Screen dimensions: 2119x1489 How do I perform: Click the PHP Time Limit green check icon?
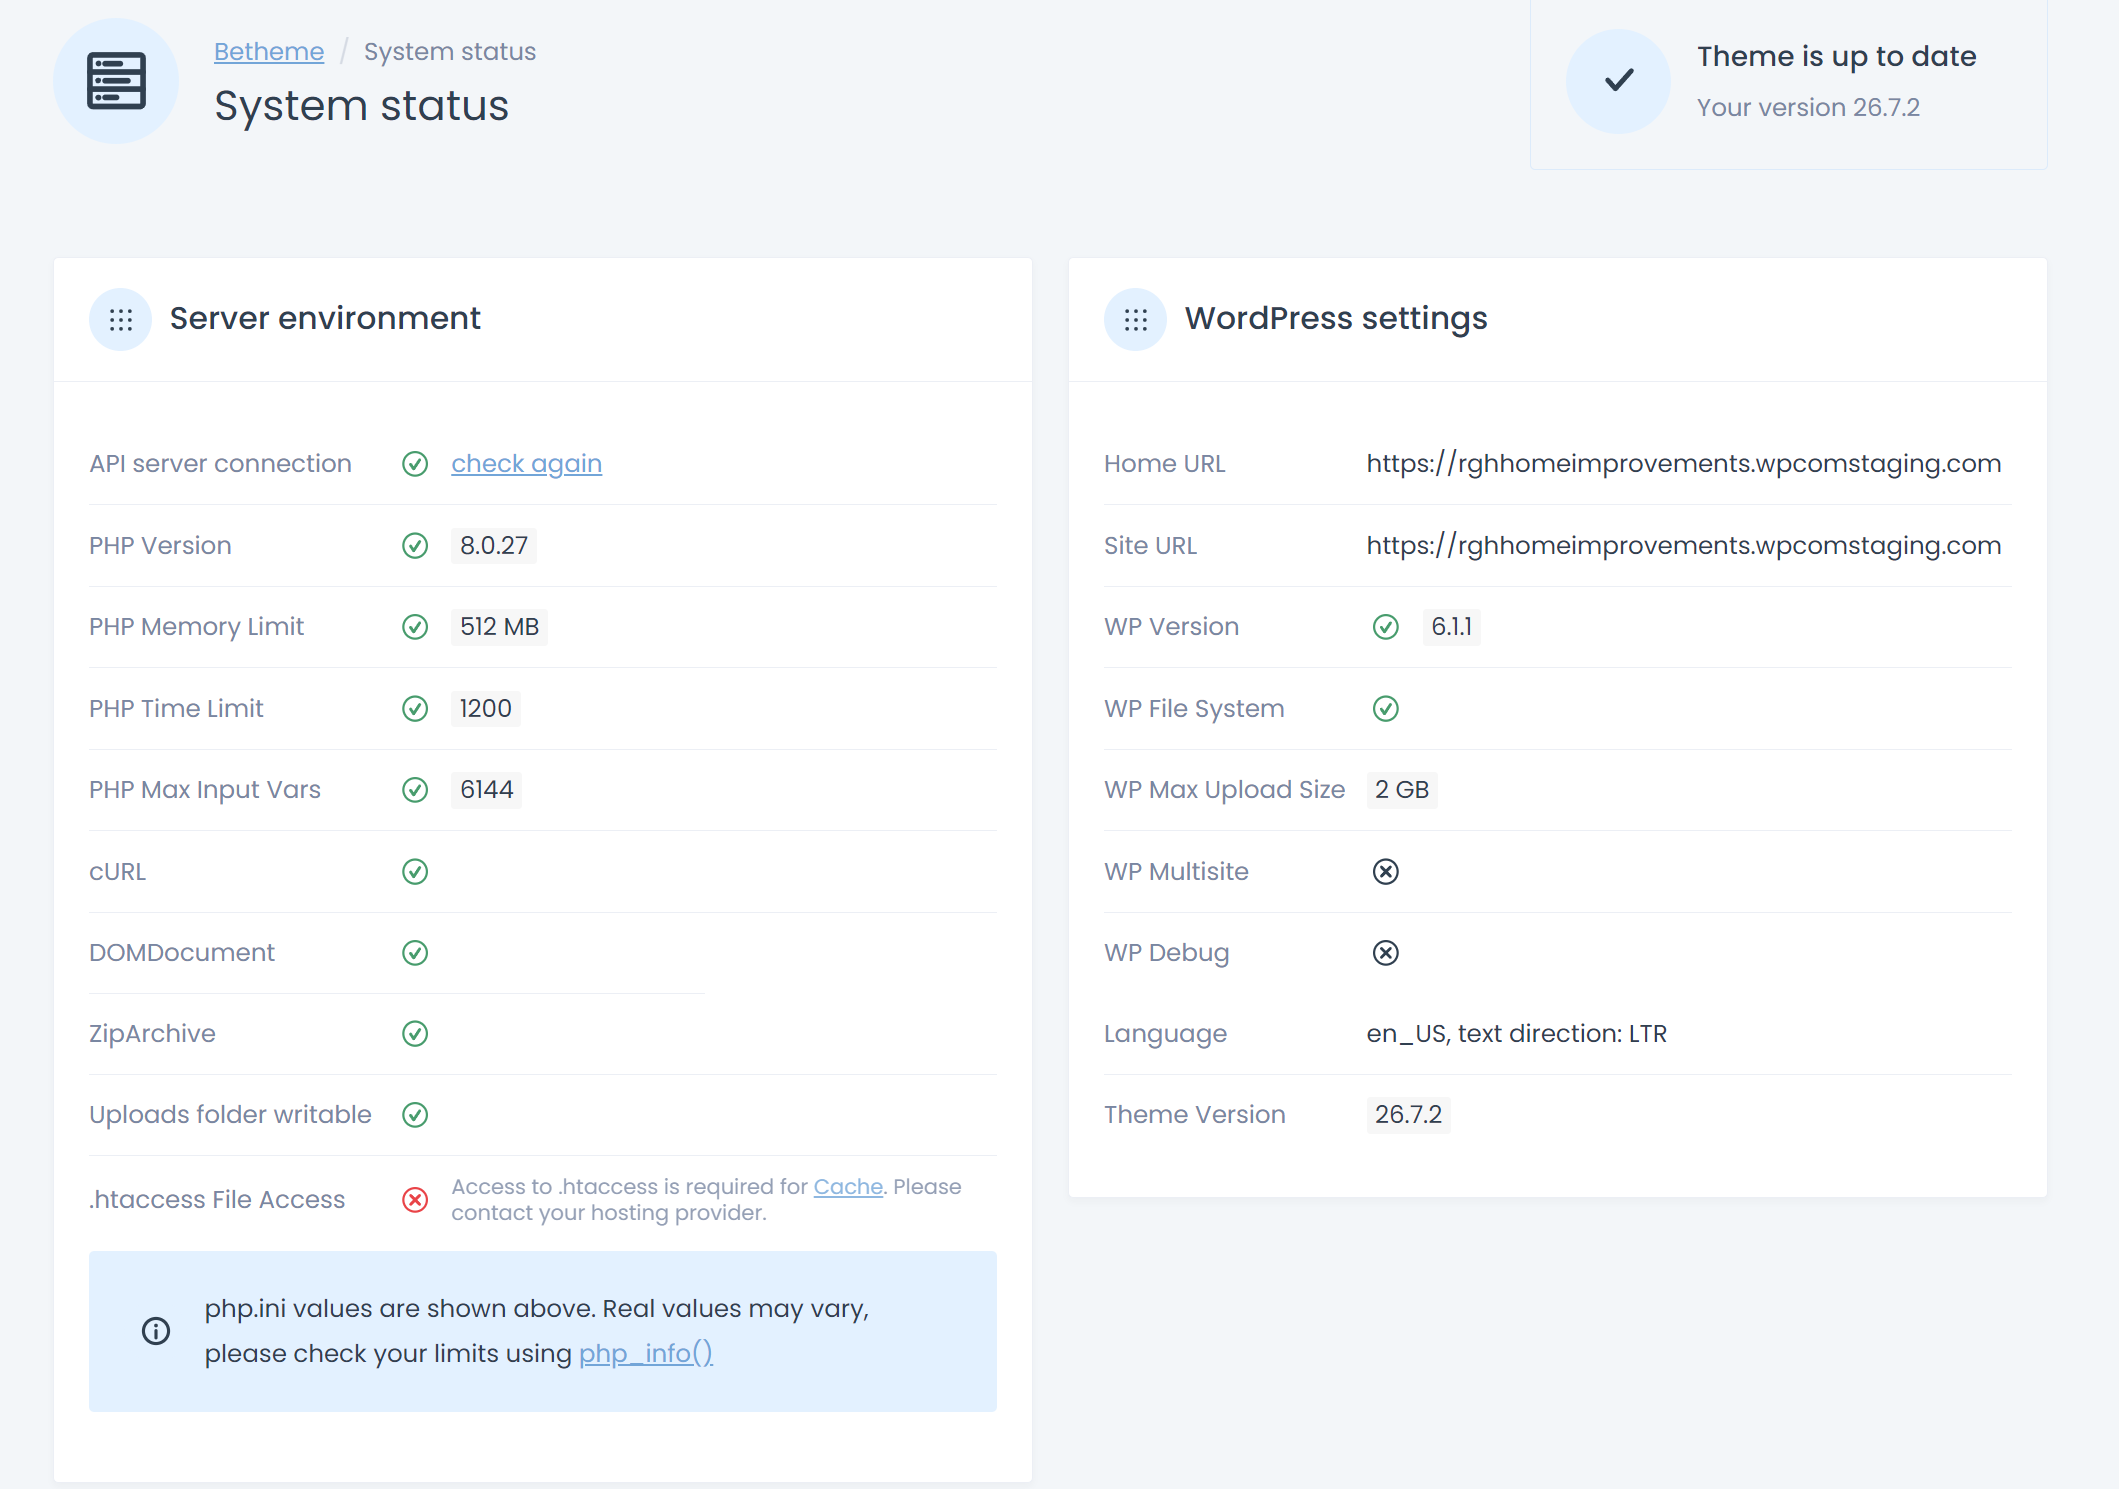point(415,709)
